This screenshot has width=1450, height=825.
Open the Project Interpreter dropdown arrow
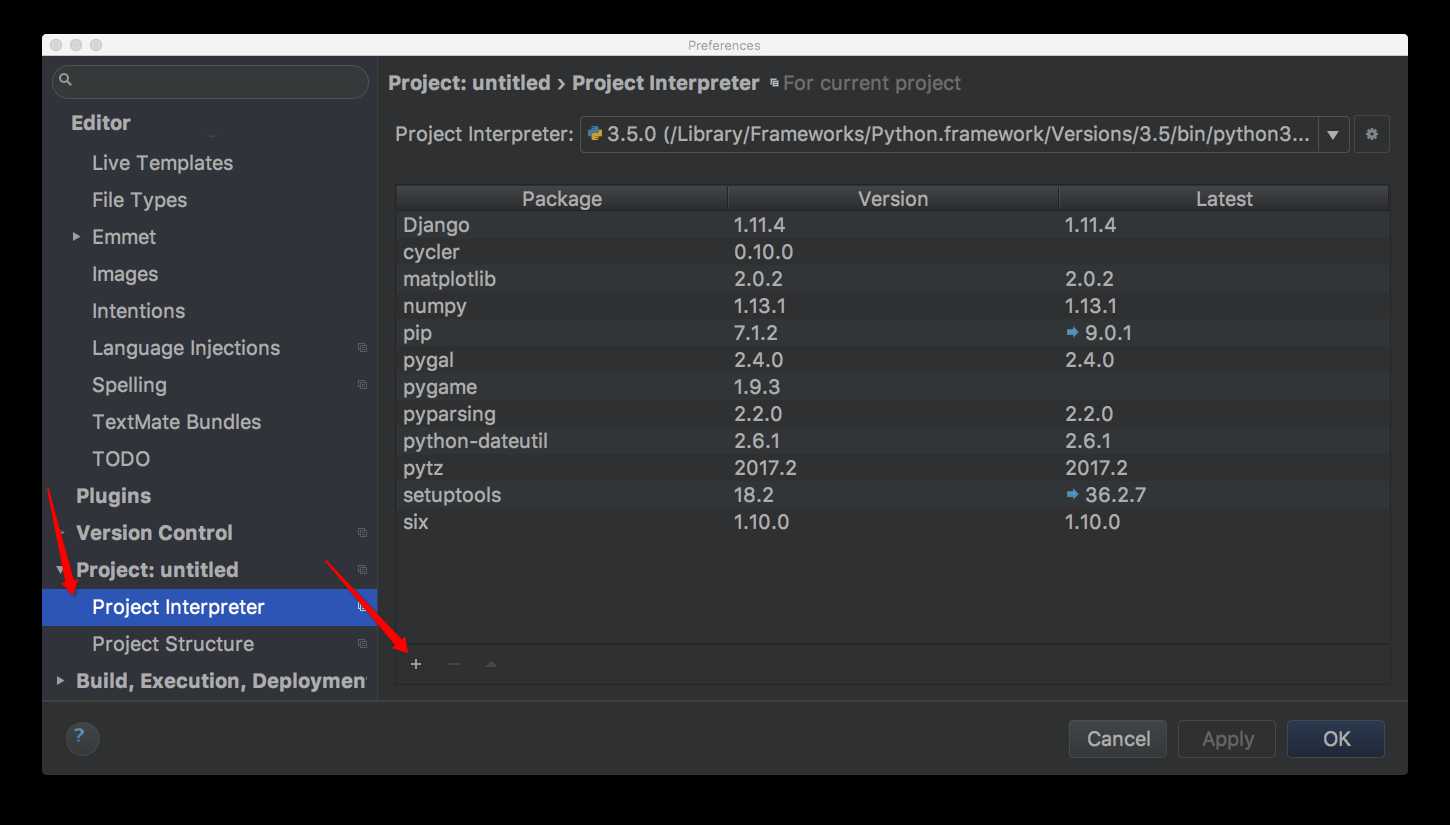coord(1333,135)
